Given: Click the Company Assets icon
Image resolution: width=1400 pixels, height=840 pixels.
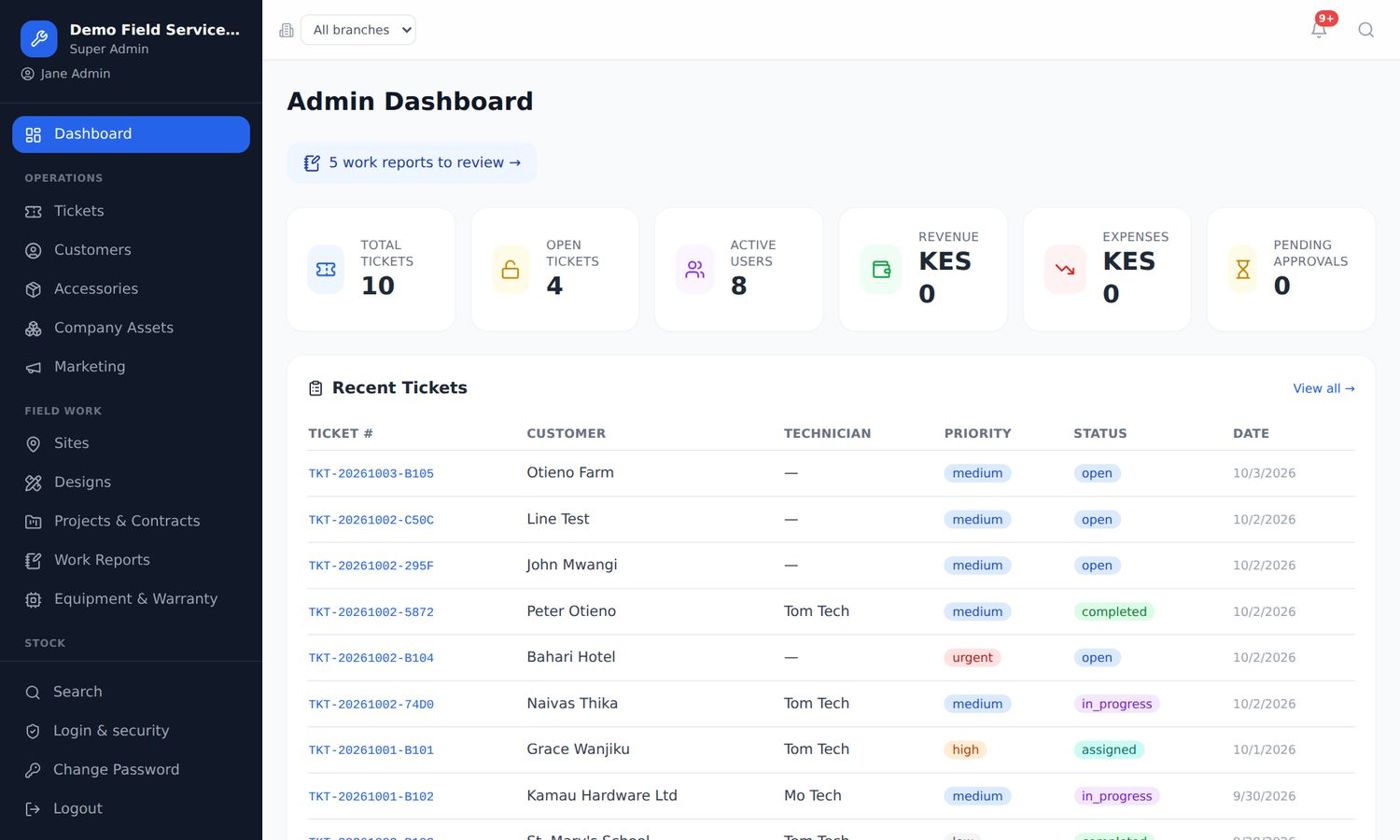Looking at the screenshot, I should click(33, 329).
